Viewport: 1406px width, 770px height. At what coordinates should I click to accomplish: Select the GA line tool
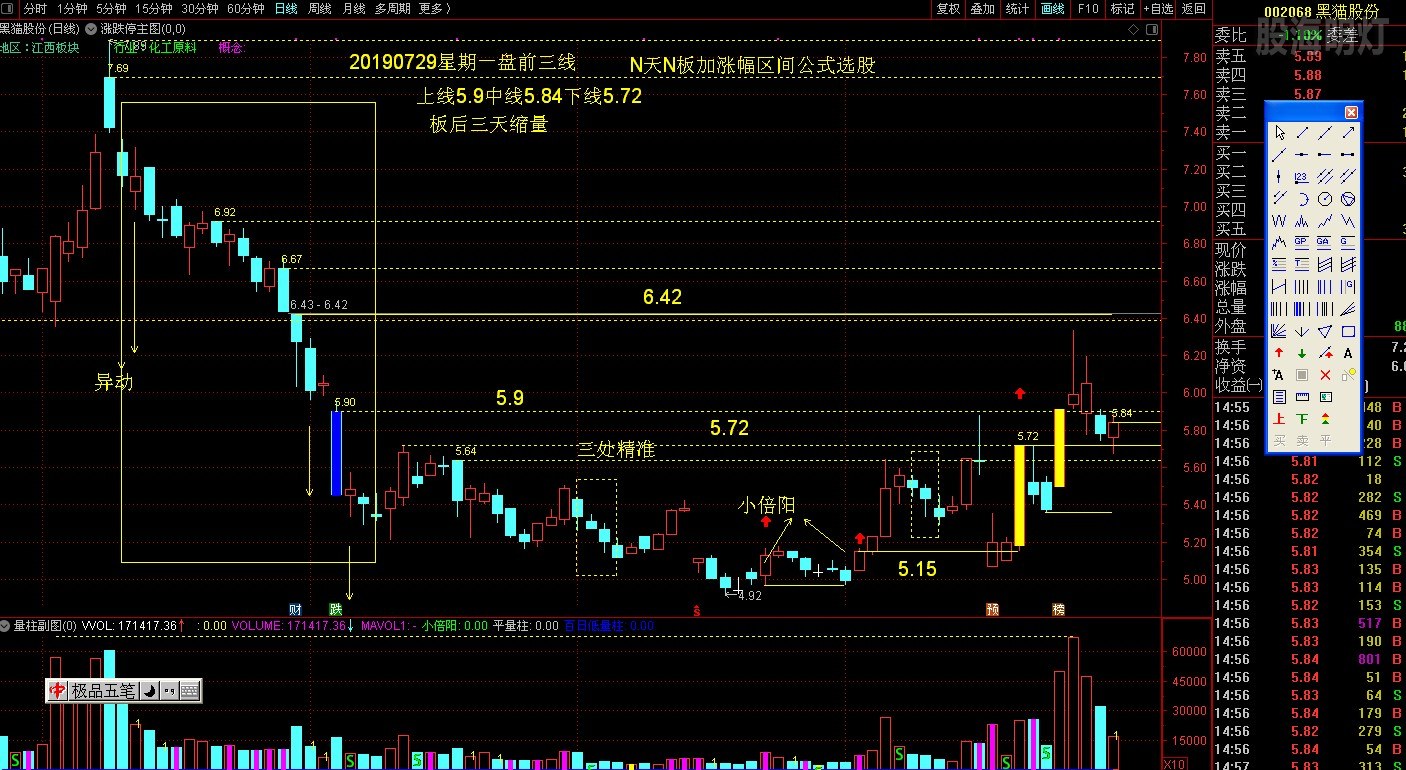pyautogui.click(x=1325, y=241)
